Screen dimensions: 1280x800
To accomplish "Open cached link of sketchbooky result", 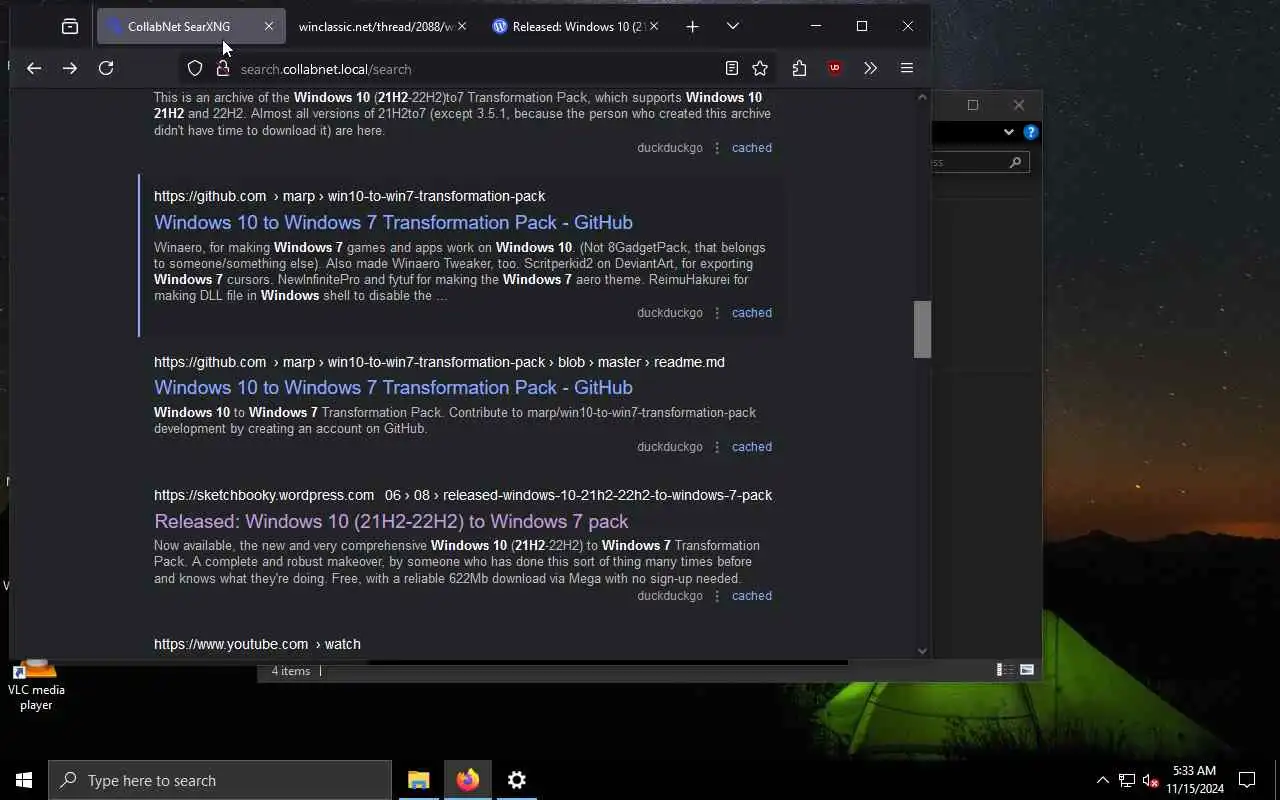I will pyautogui.click(x=752, y=596).
